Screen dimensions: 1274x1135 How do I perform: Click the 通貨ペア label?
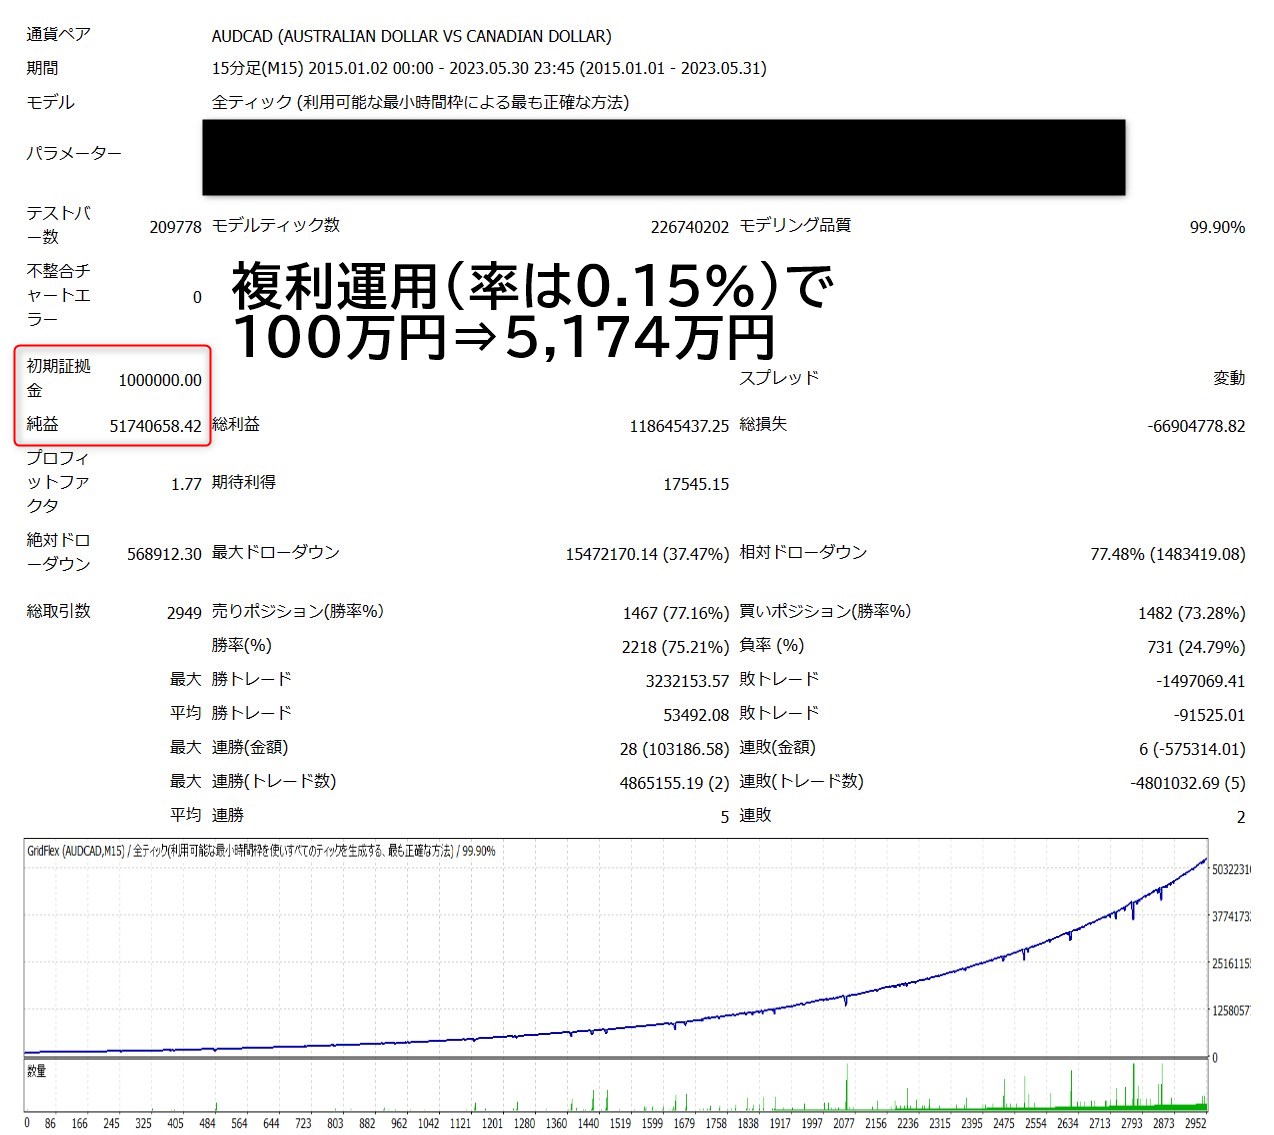[x=59, y=34]
